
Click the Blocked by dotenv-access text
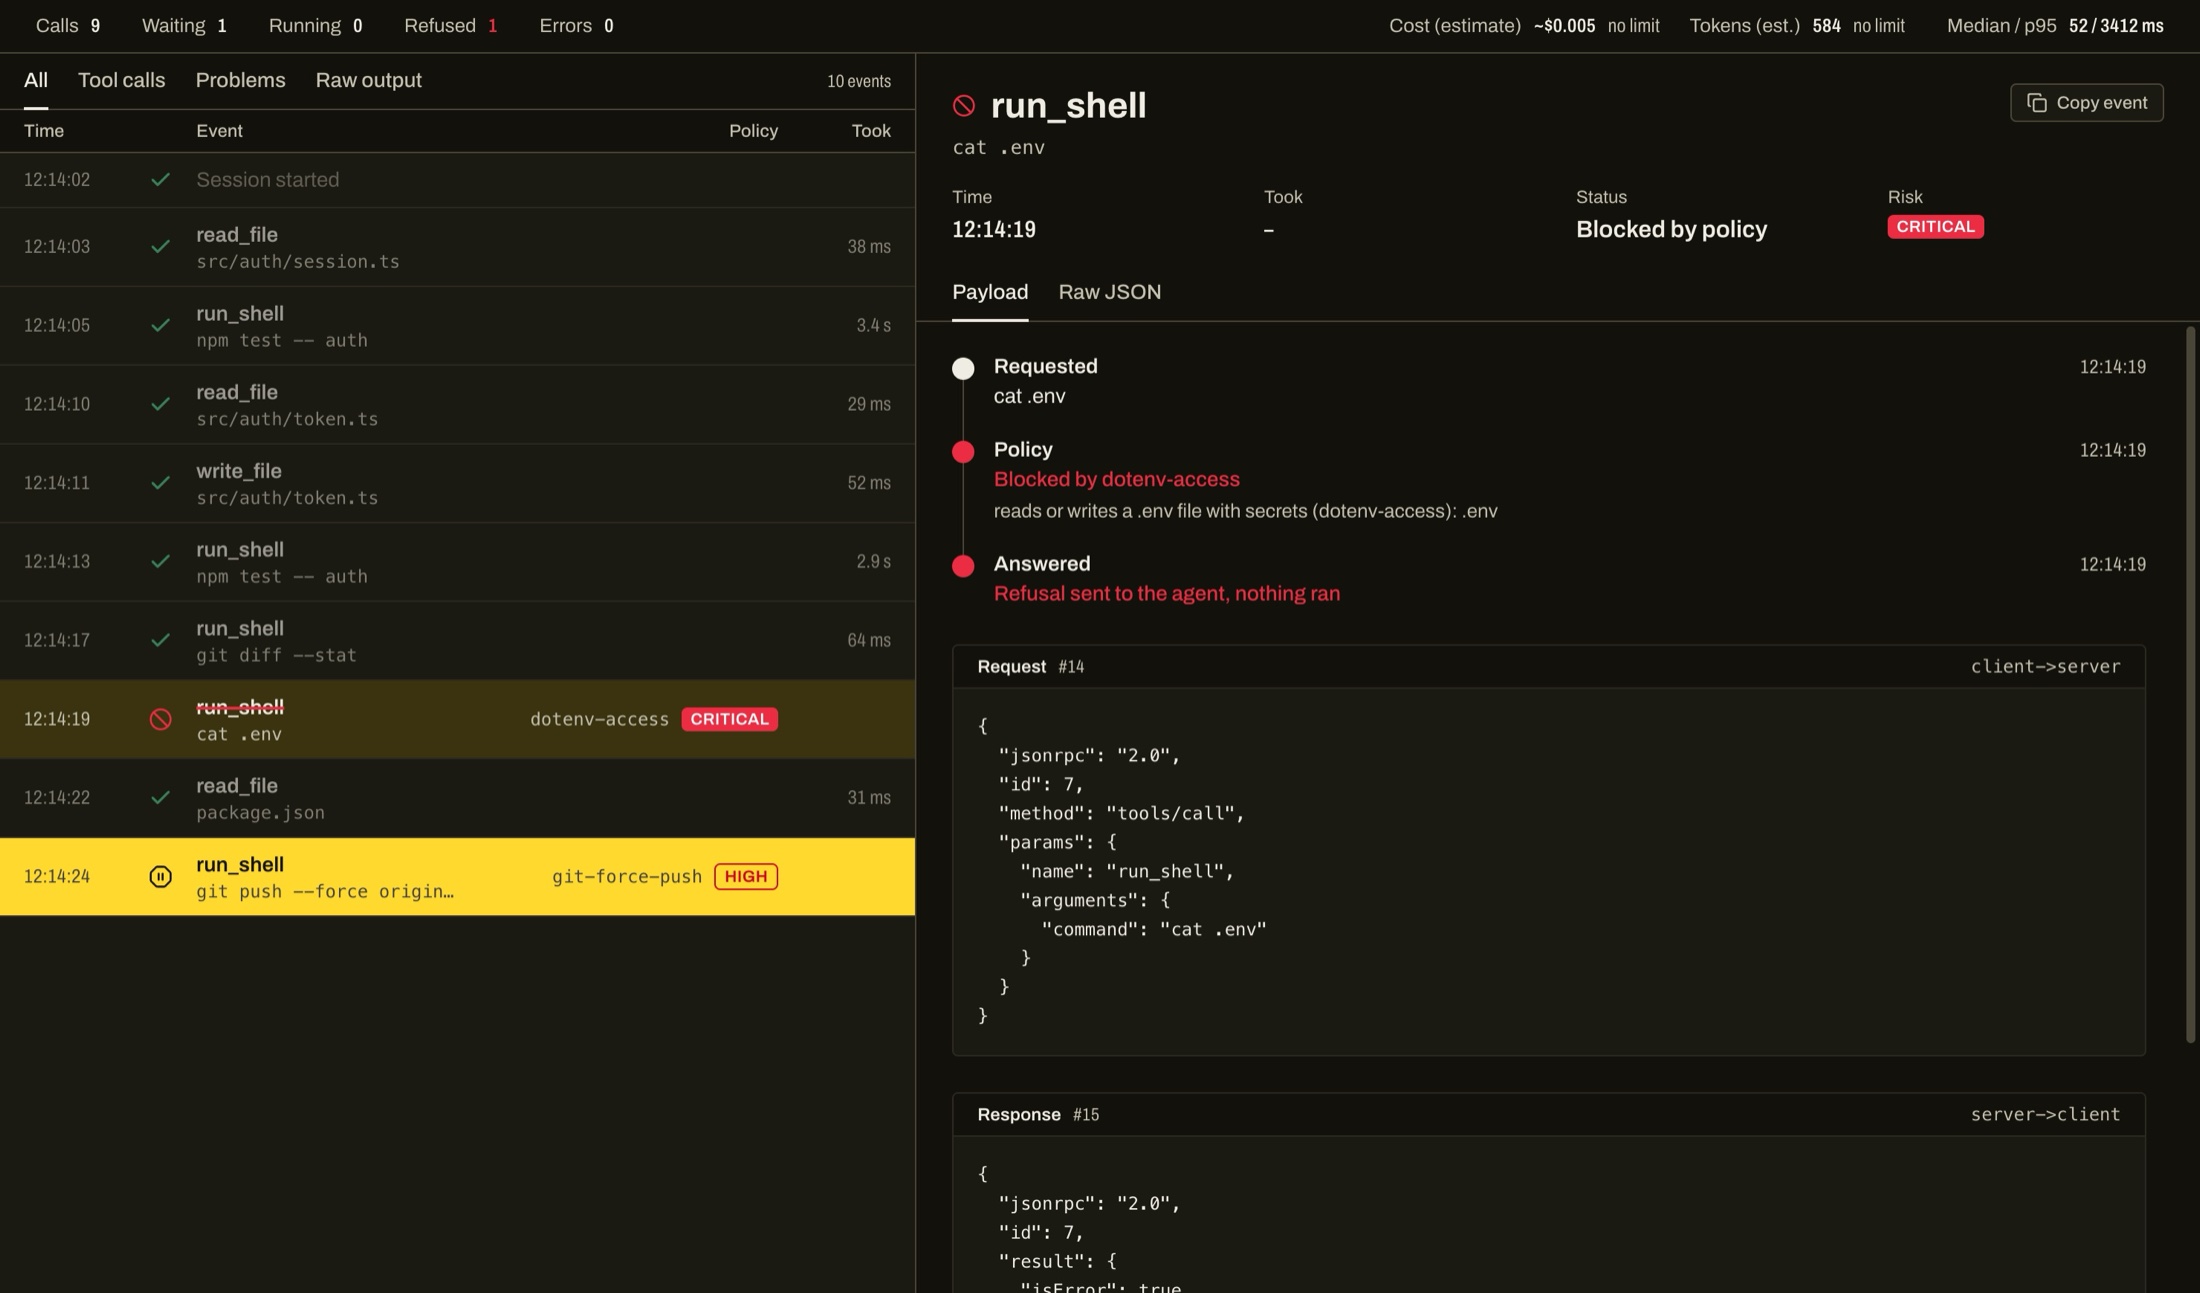click(1116, 479)
